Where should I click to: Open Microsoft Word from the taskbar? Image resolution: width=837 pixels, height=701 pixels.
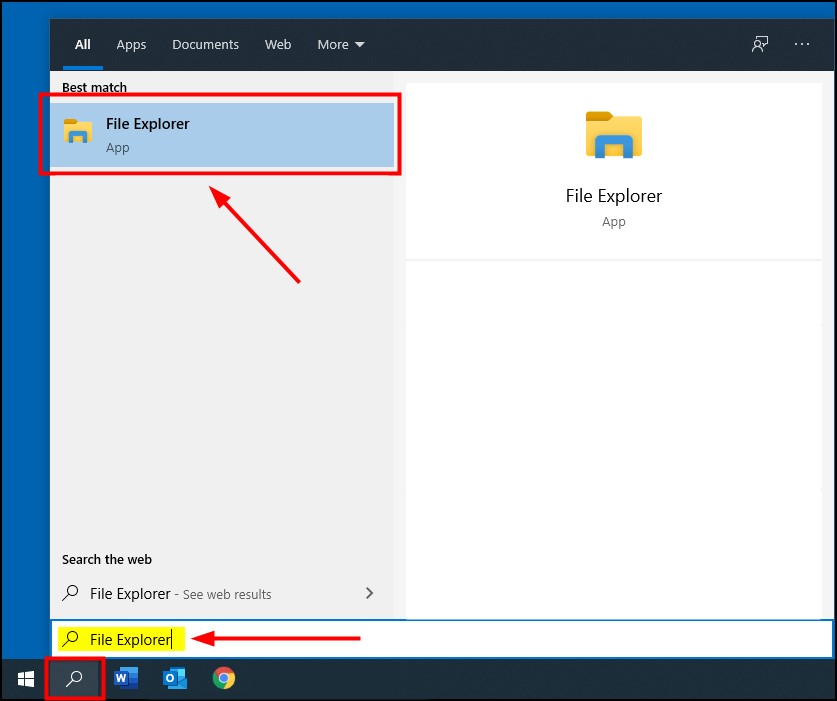(x=125, y=678)
